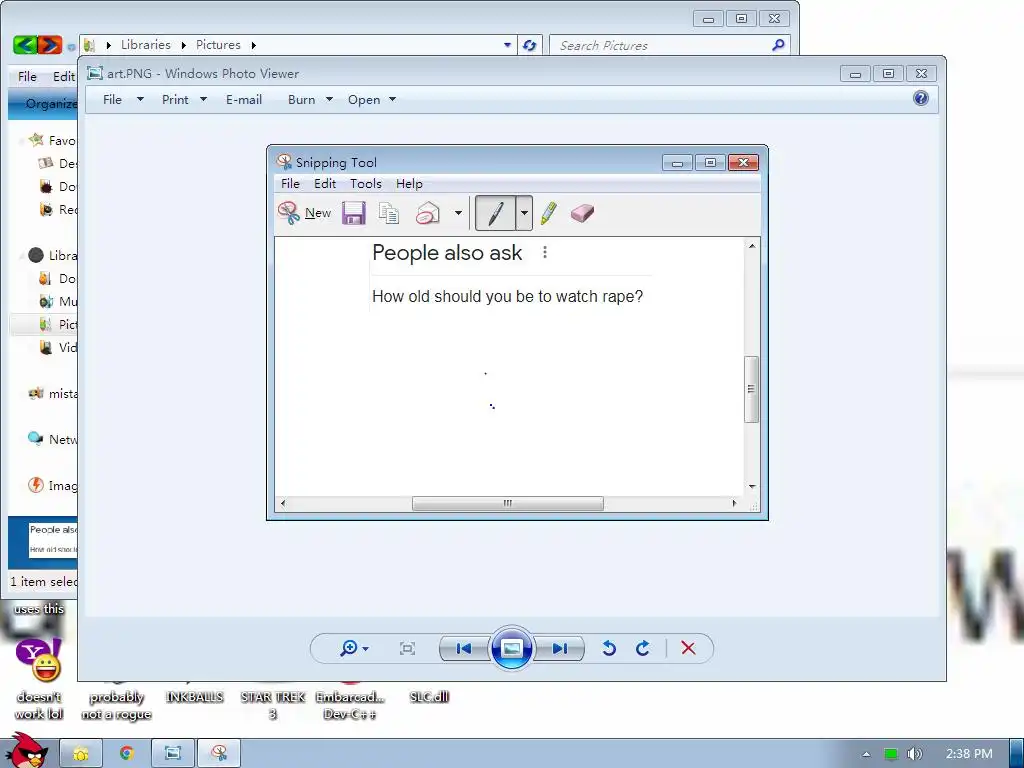Click Pictures in Explorer address bar

pyautogui.click(x=218, y=44)
